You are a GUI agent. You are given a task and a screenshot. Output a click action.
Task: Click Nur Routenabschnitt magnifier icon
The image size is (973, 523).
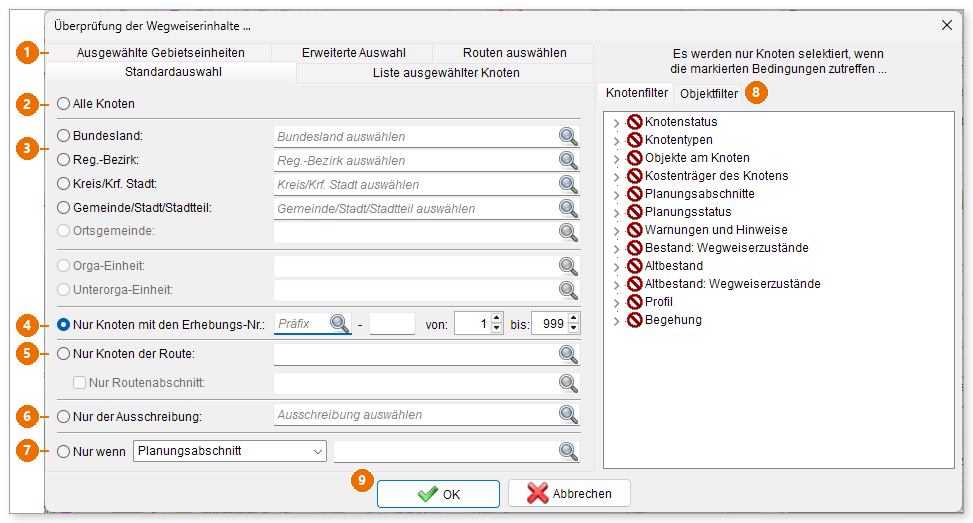click(568, 383)
